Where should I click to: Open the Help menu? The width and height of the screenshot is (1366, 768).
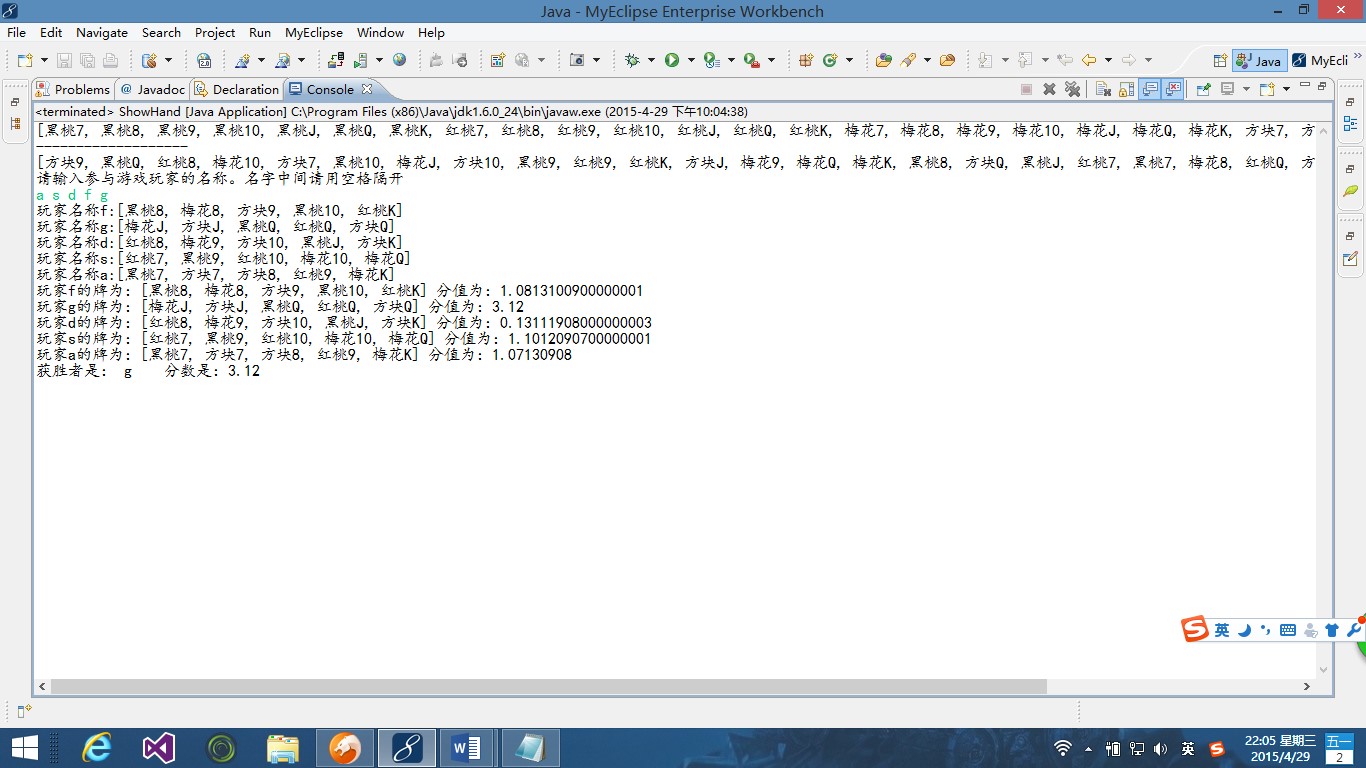pos(431,33)
